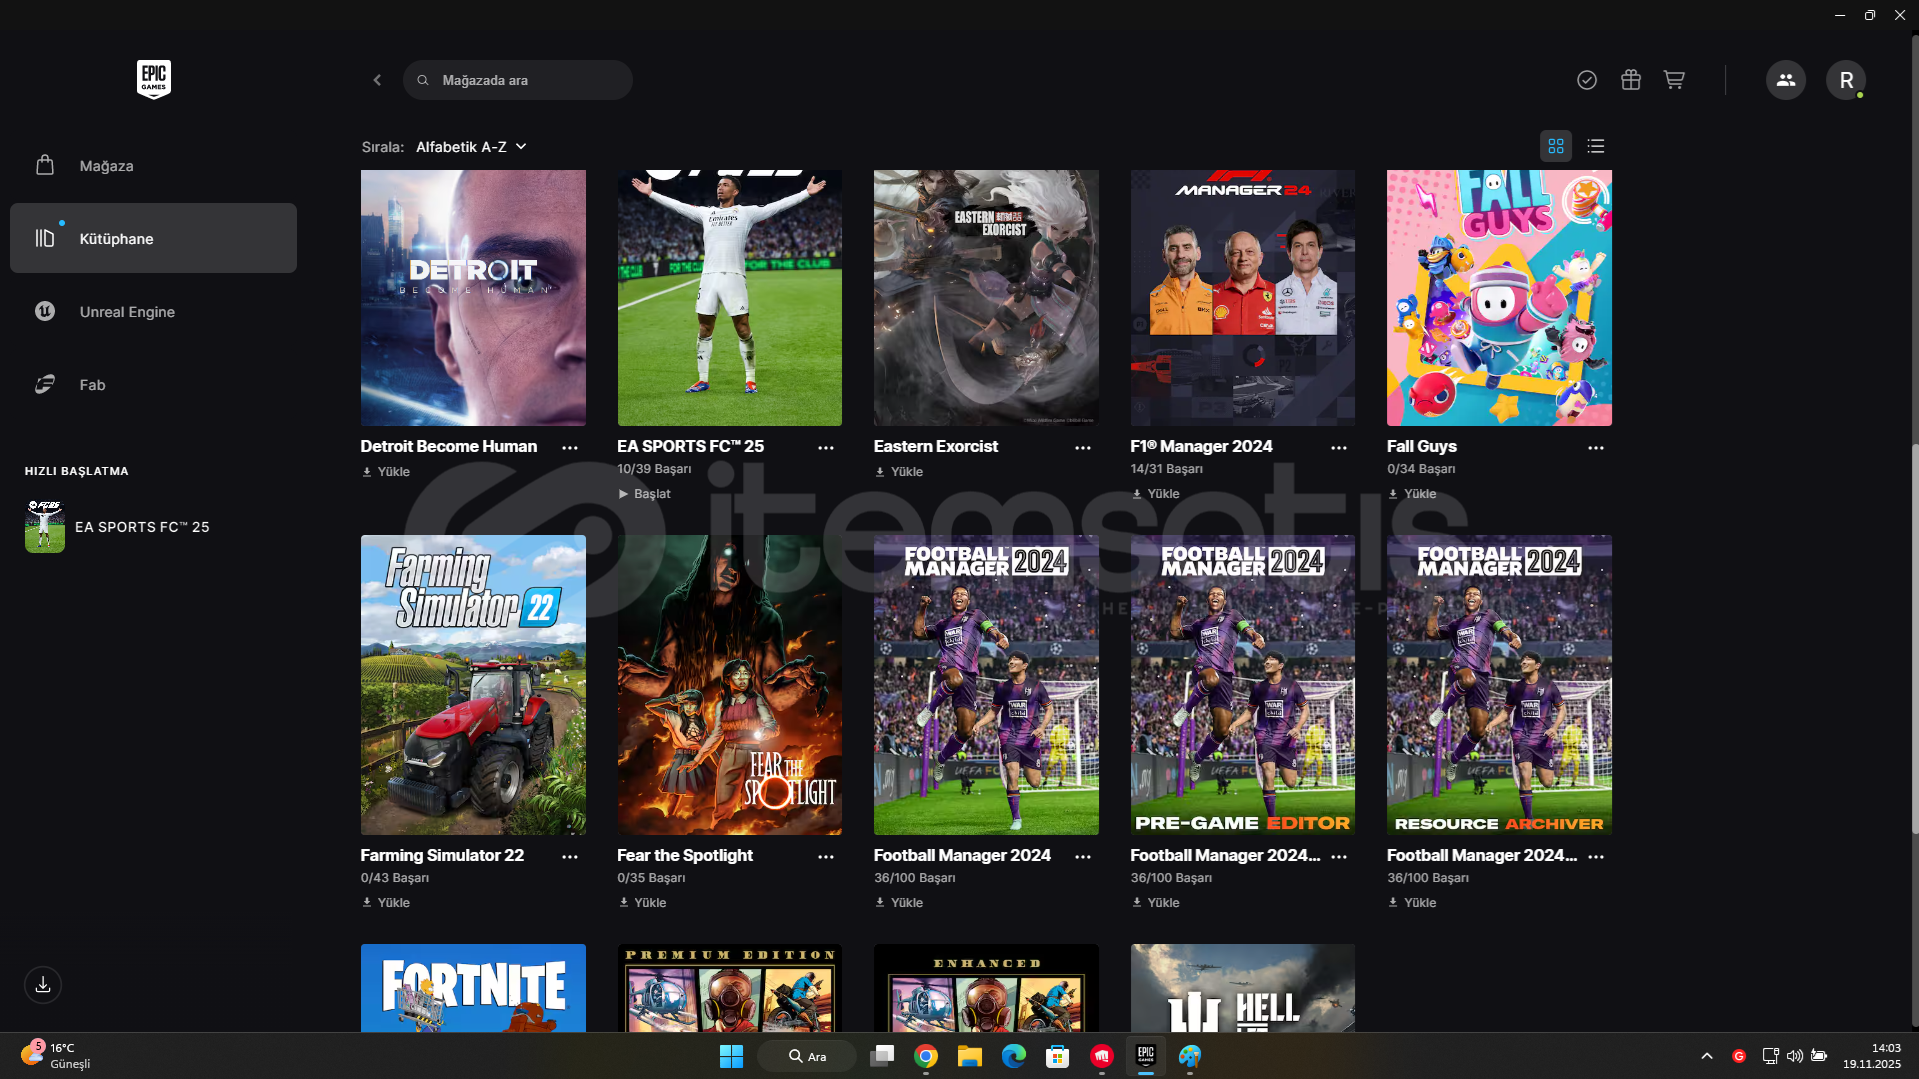Install Farming Simulator 22 with Yükle

[386, 903]
